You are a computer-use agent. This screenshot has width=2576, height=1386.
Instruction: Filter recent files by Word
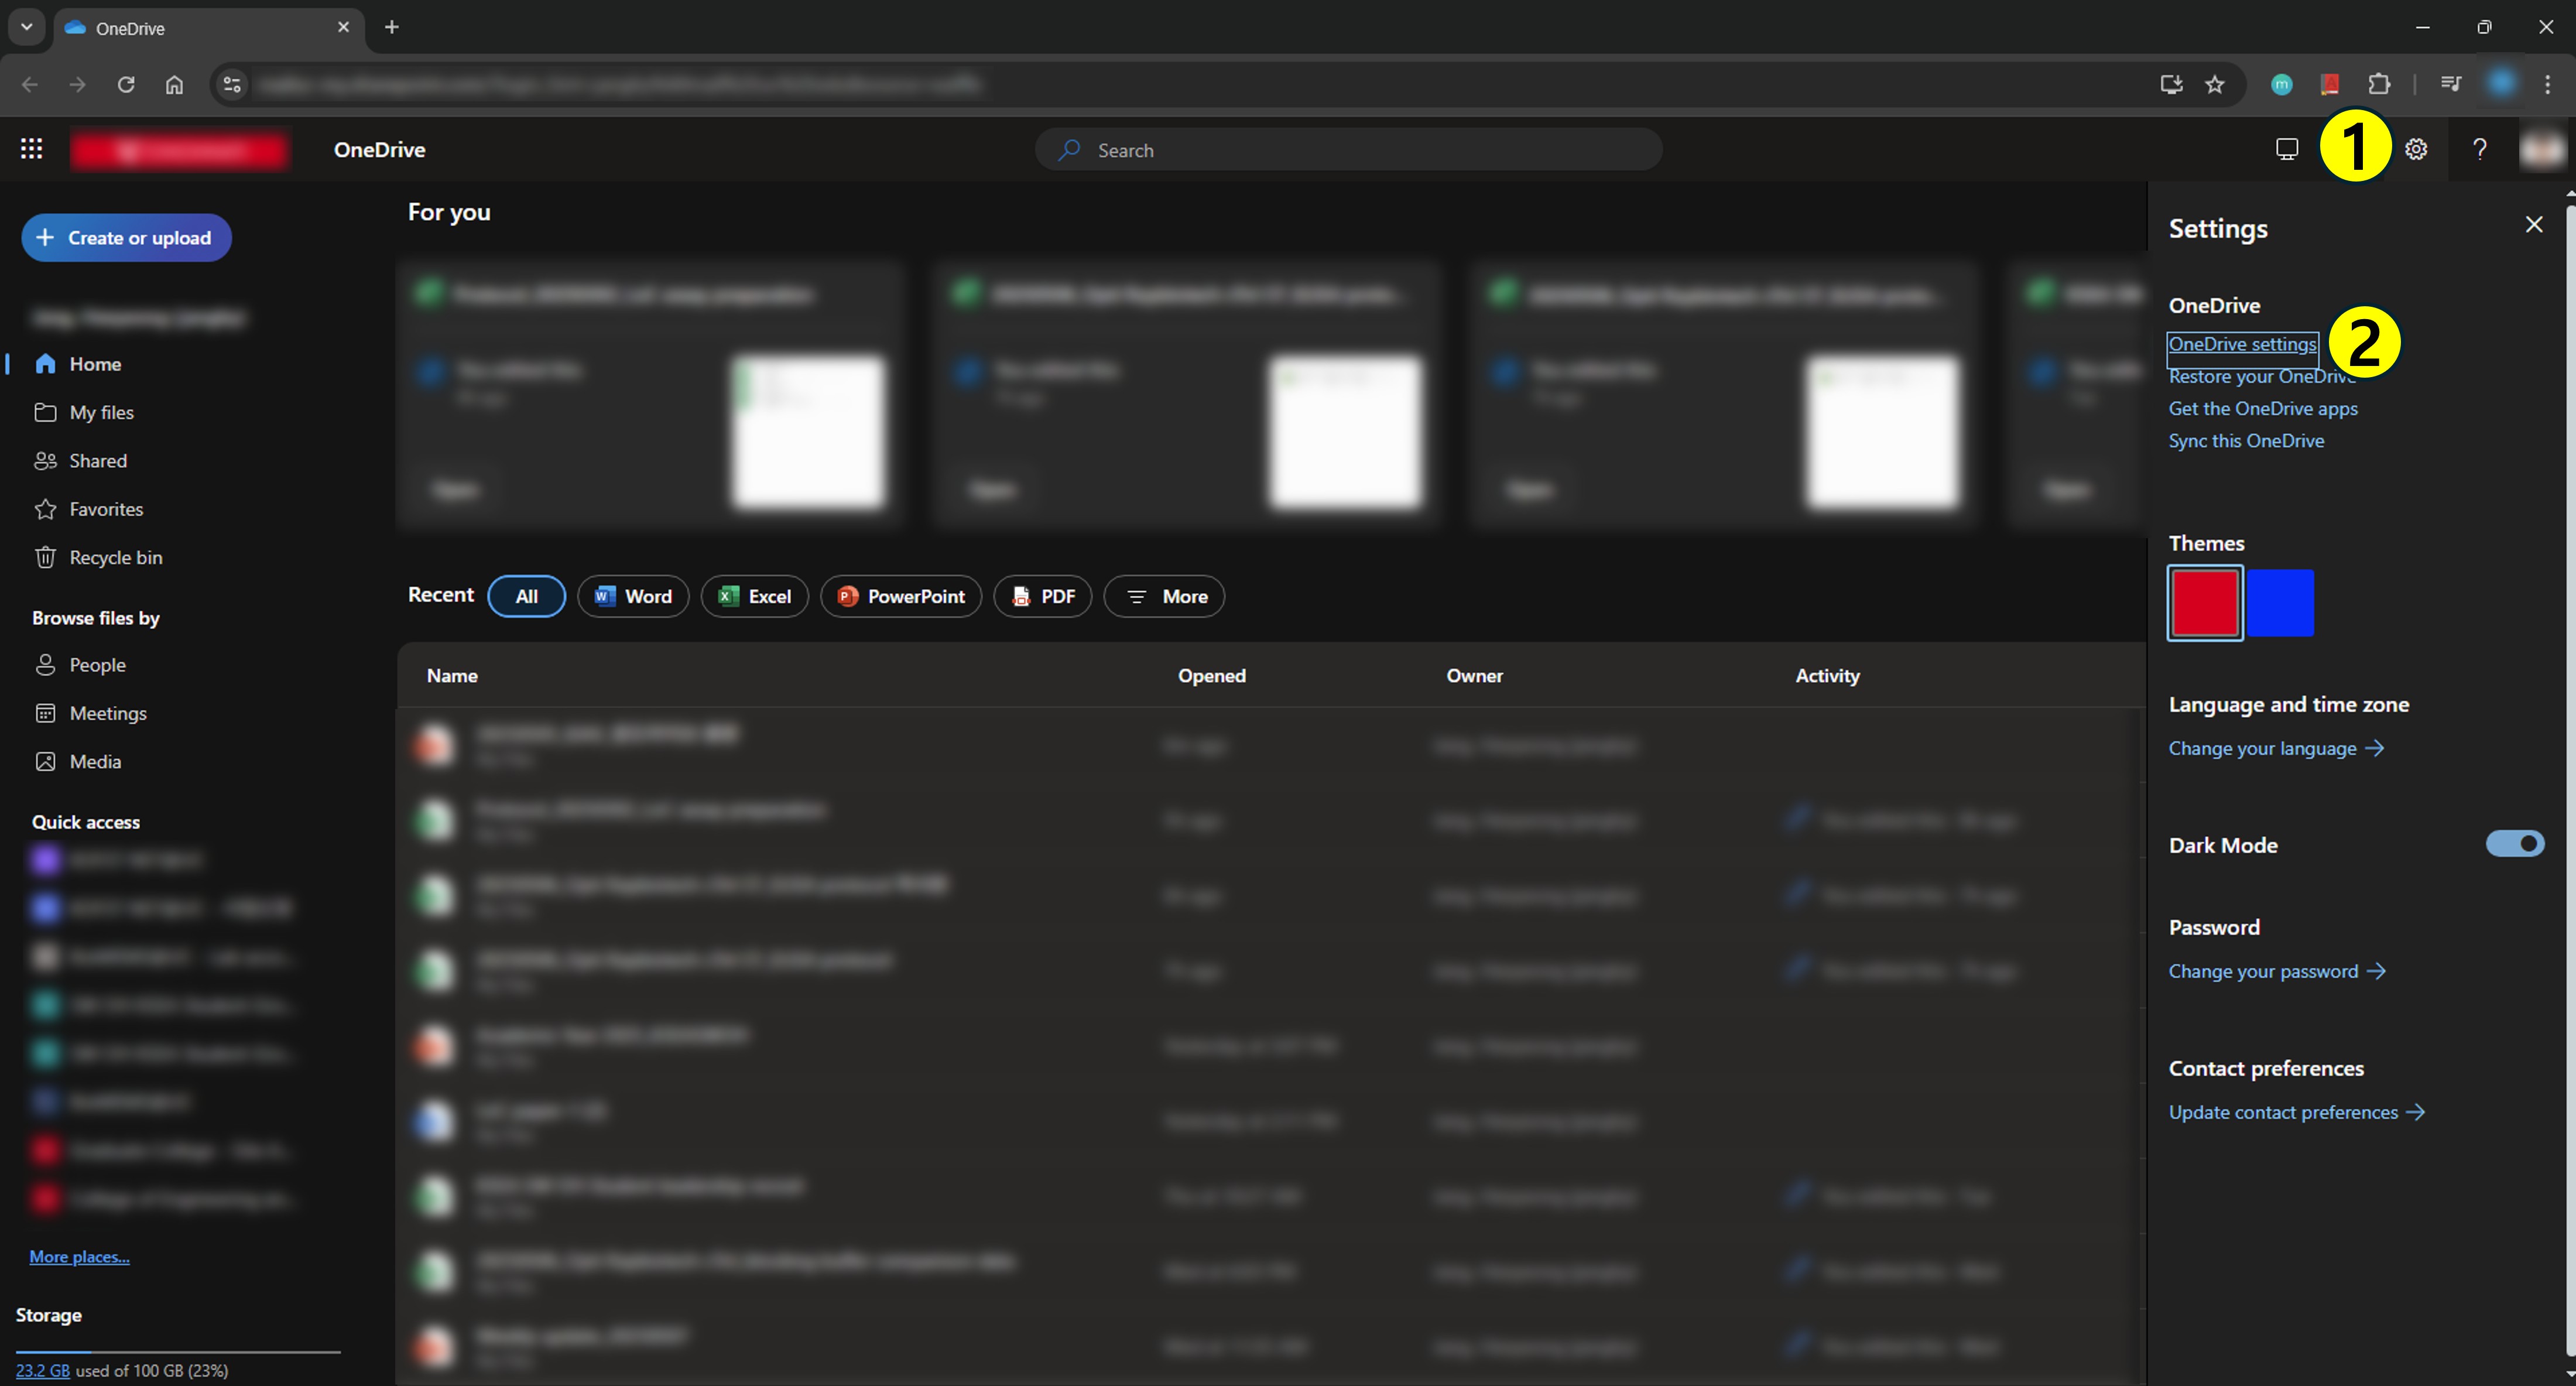coord(633,596)
